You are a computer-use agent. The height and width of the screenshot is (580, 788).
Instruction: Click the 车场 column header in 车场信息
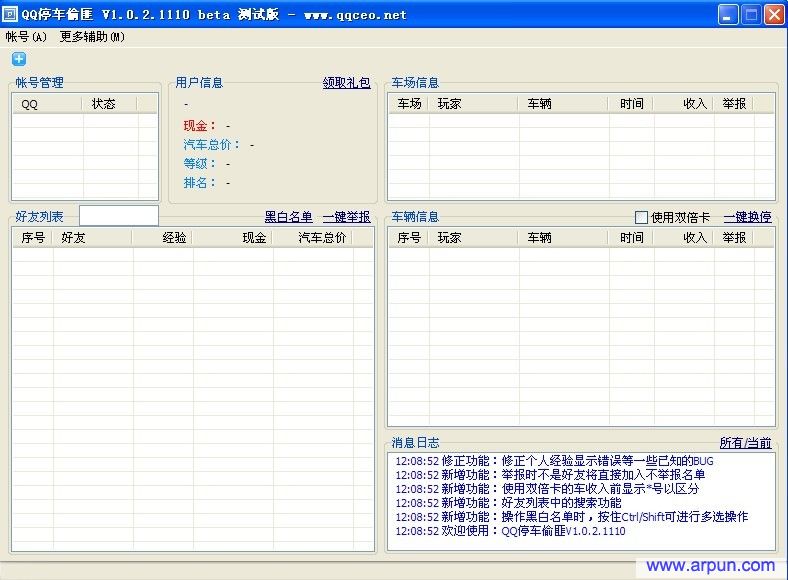point(409,104)
